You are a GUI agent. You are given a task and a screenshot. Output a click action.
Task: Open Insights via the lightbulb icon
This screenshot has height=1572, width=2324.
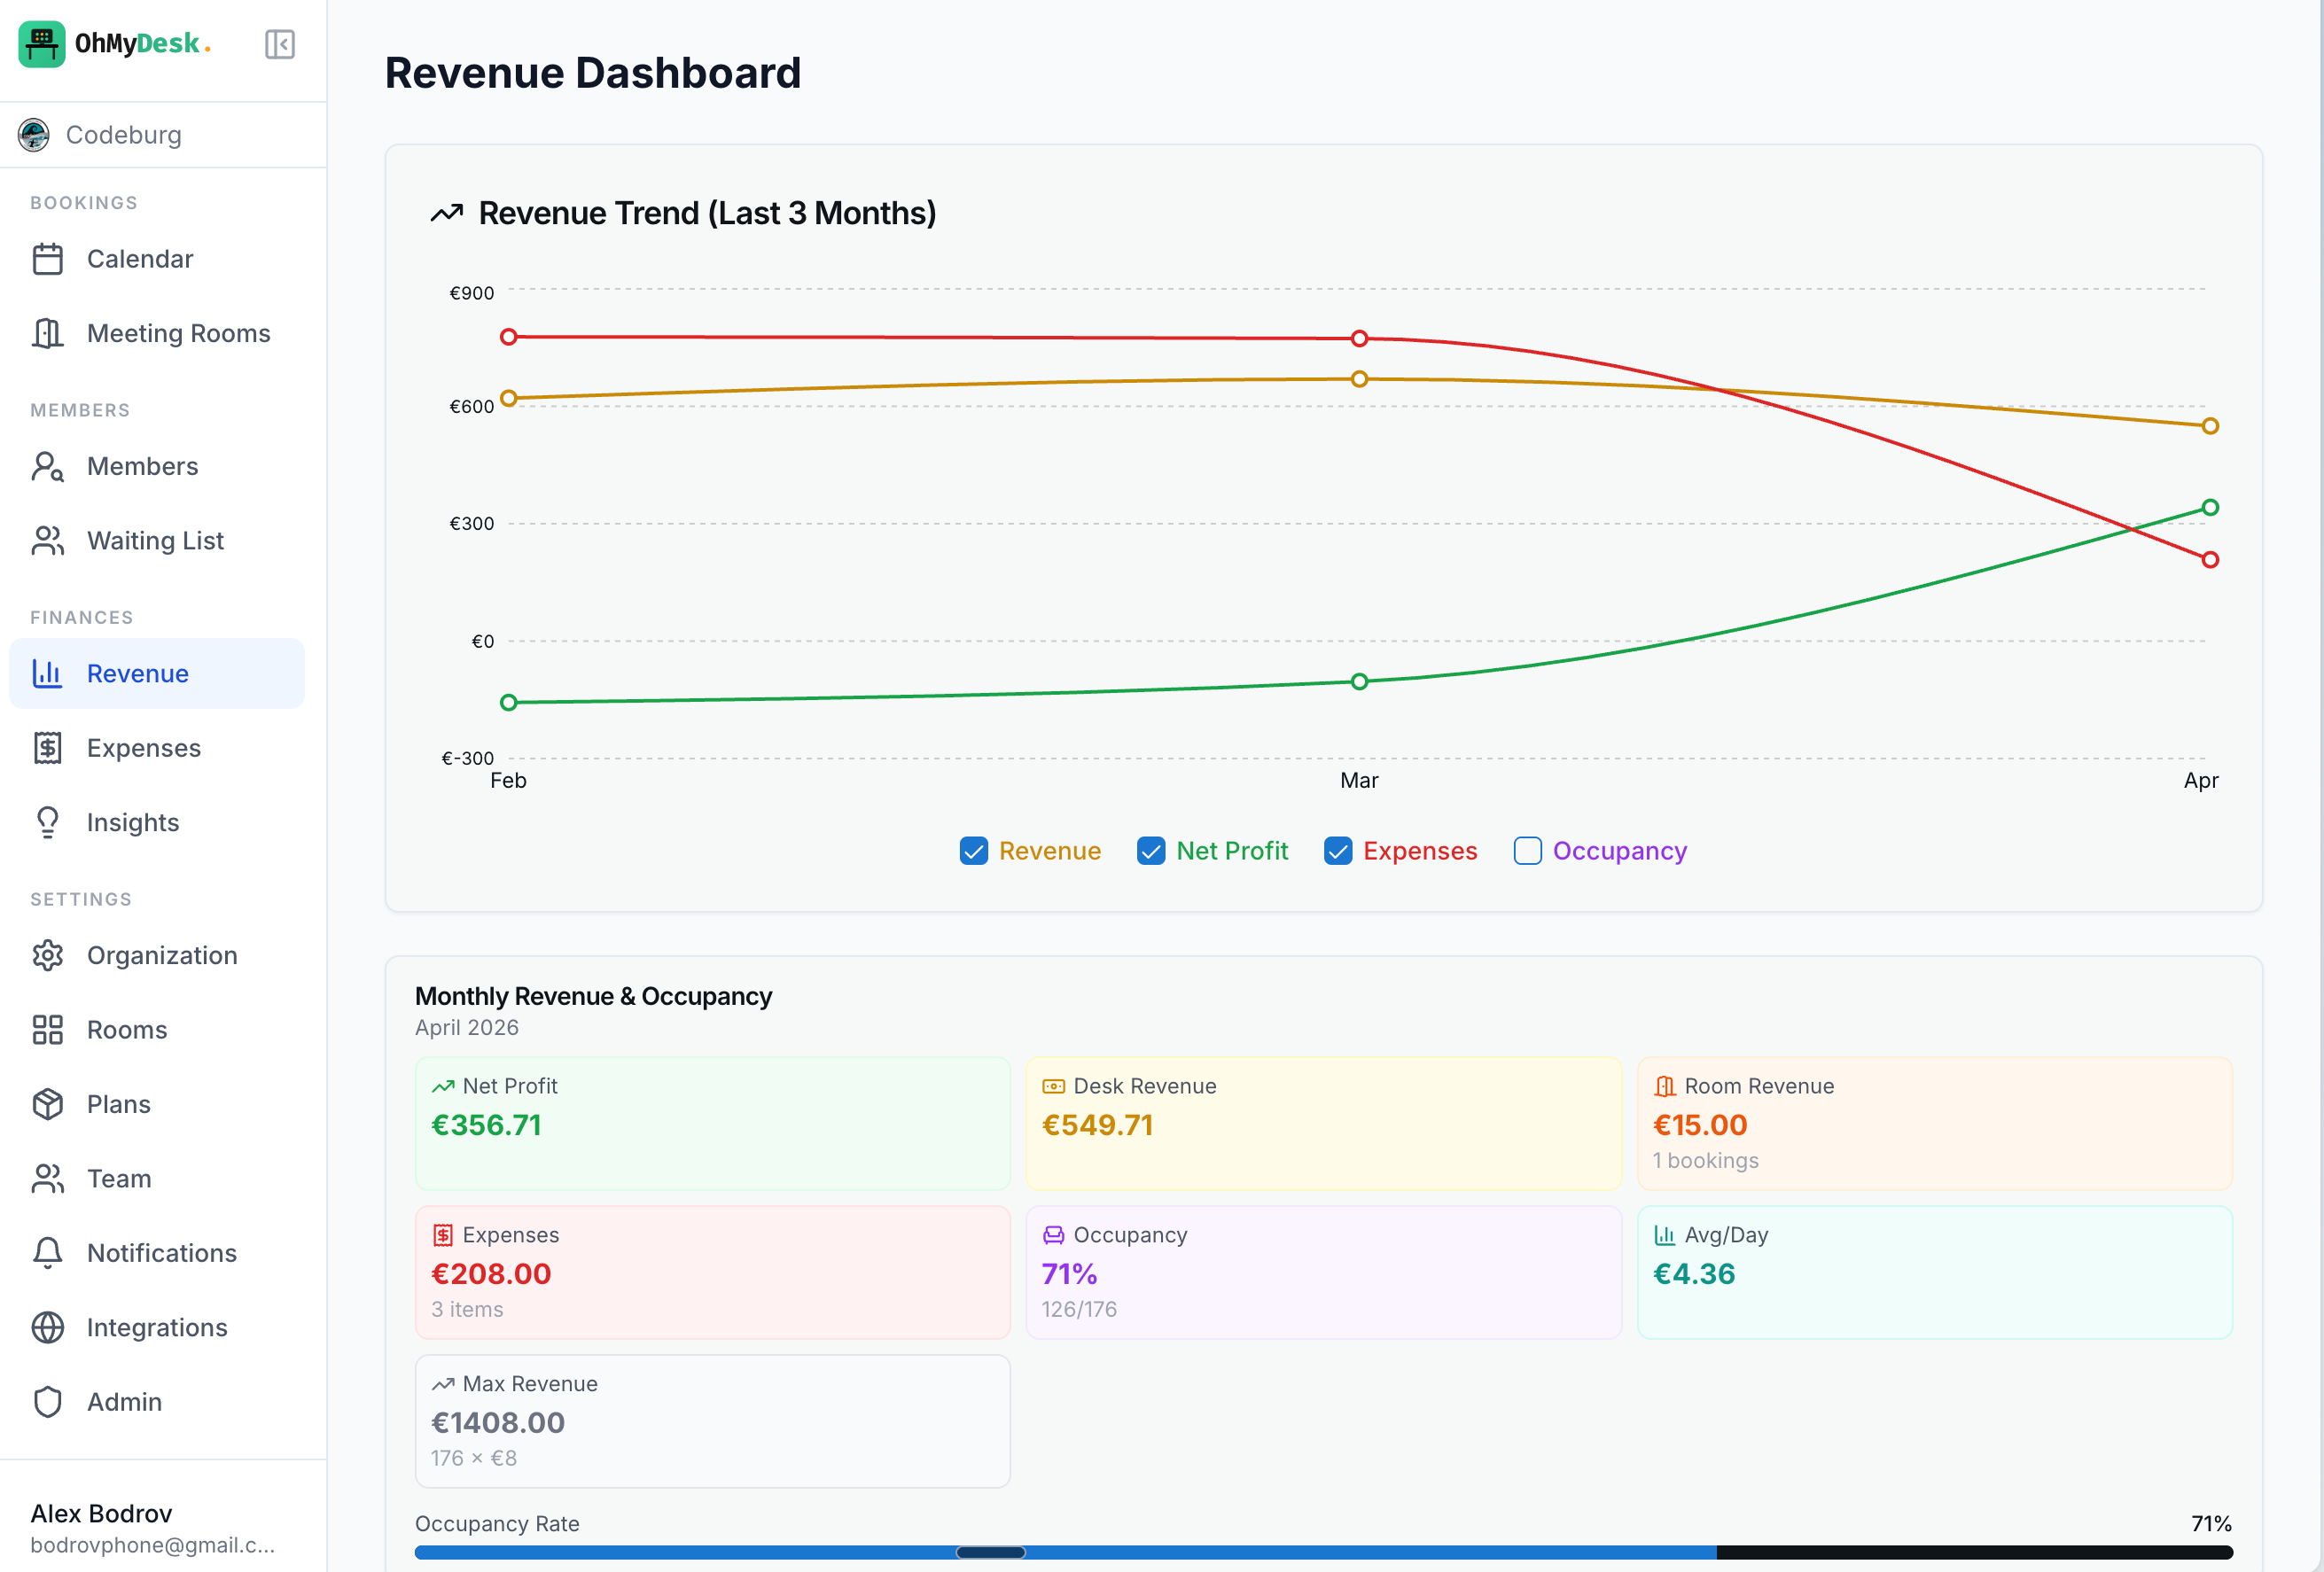point(48,822)
